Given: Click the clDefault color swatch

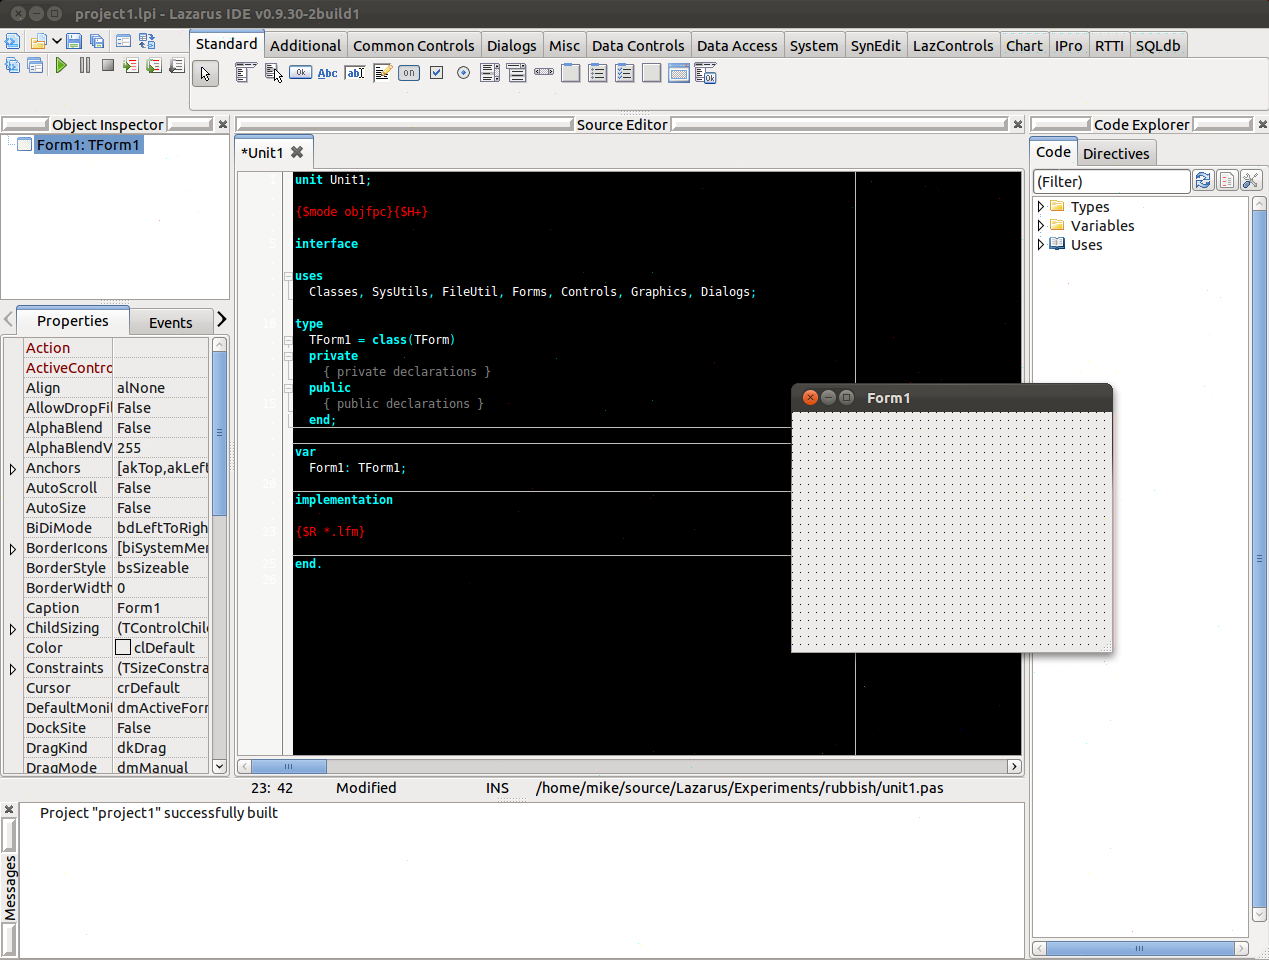Looking at the screenshot, I should tap(123, 647).
